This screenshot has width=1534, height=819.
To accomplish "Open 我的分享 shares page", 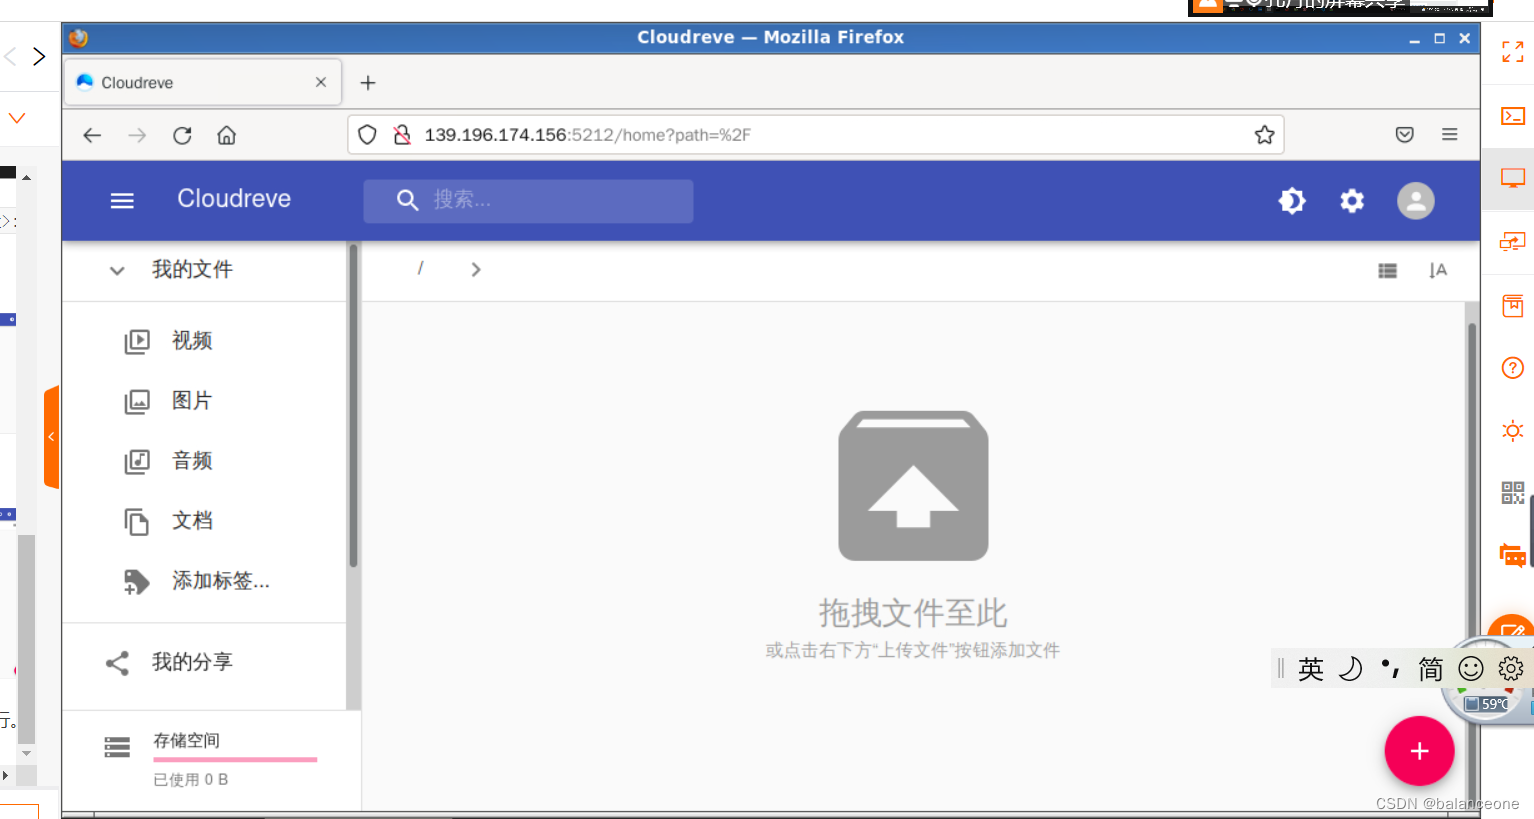I will [192, 661].
